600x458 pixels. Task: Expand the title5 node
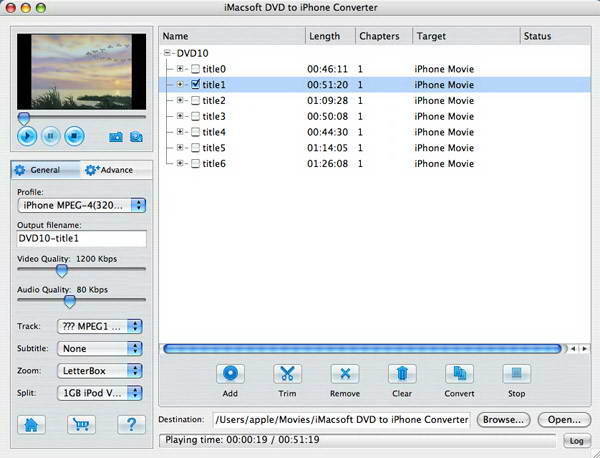pyautogui.click(x=180, y=148)
